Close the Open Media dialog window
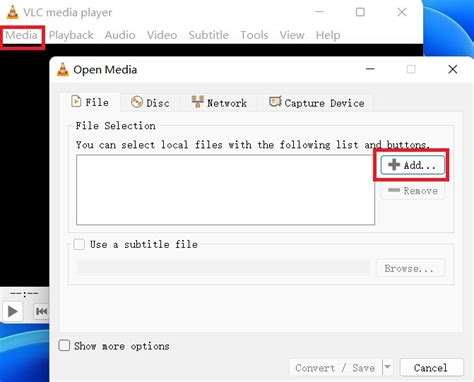 [x=452, y=69]
